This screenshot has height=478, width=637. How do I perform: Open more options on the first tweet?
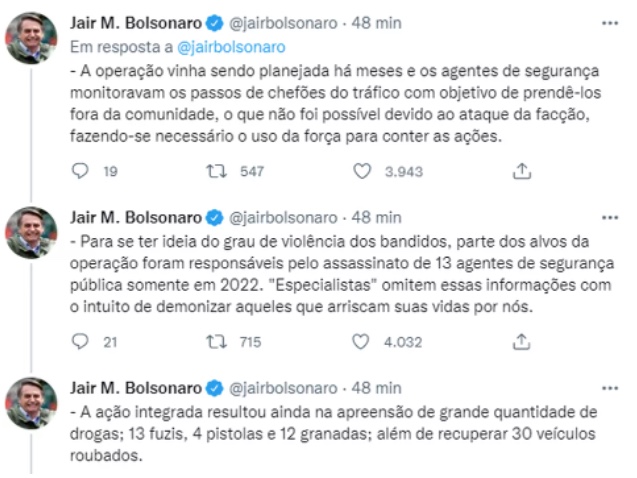609,21
